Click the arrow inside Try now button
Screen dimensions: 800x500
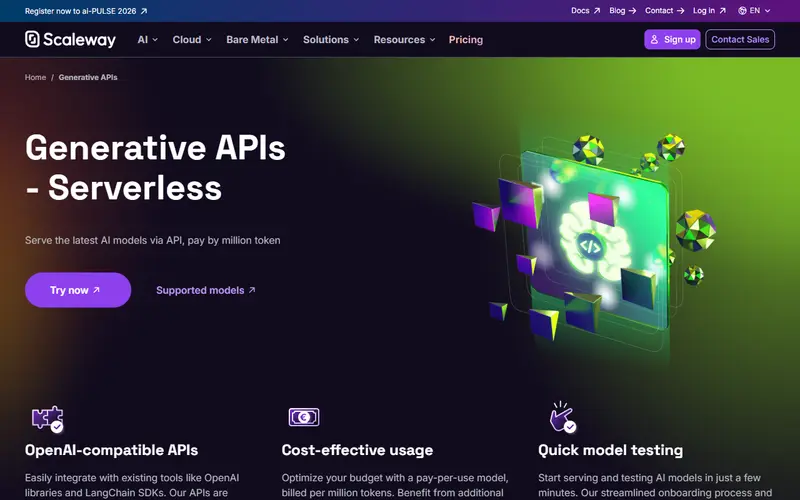[x=96, y=290]
